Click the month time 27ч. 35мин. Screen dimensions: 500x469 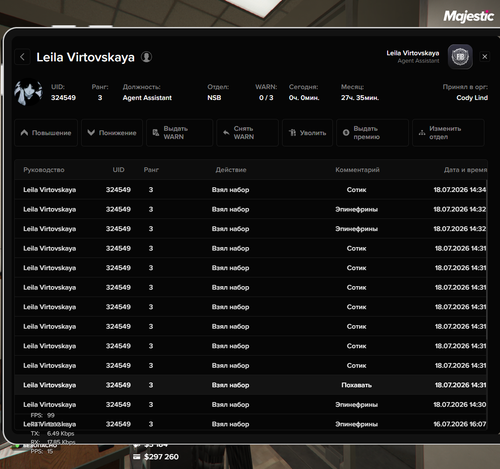[x=360, y=98]
